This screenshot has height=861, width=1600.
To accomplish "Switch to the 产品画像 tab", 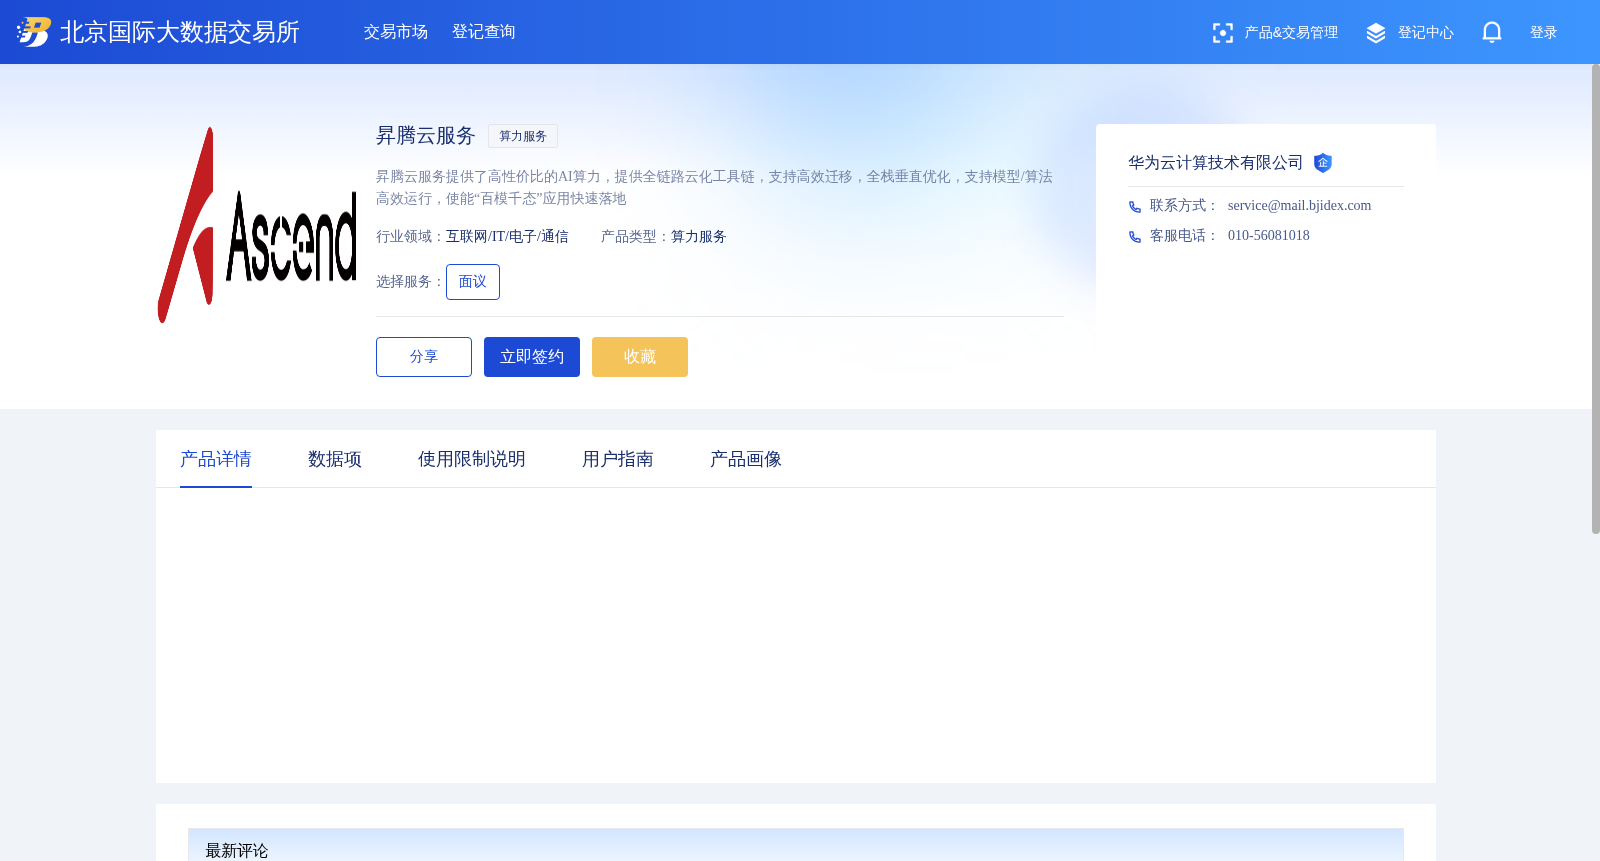I will point(746,459).
